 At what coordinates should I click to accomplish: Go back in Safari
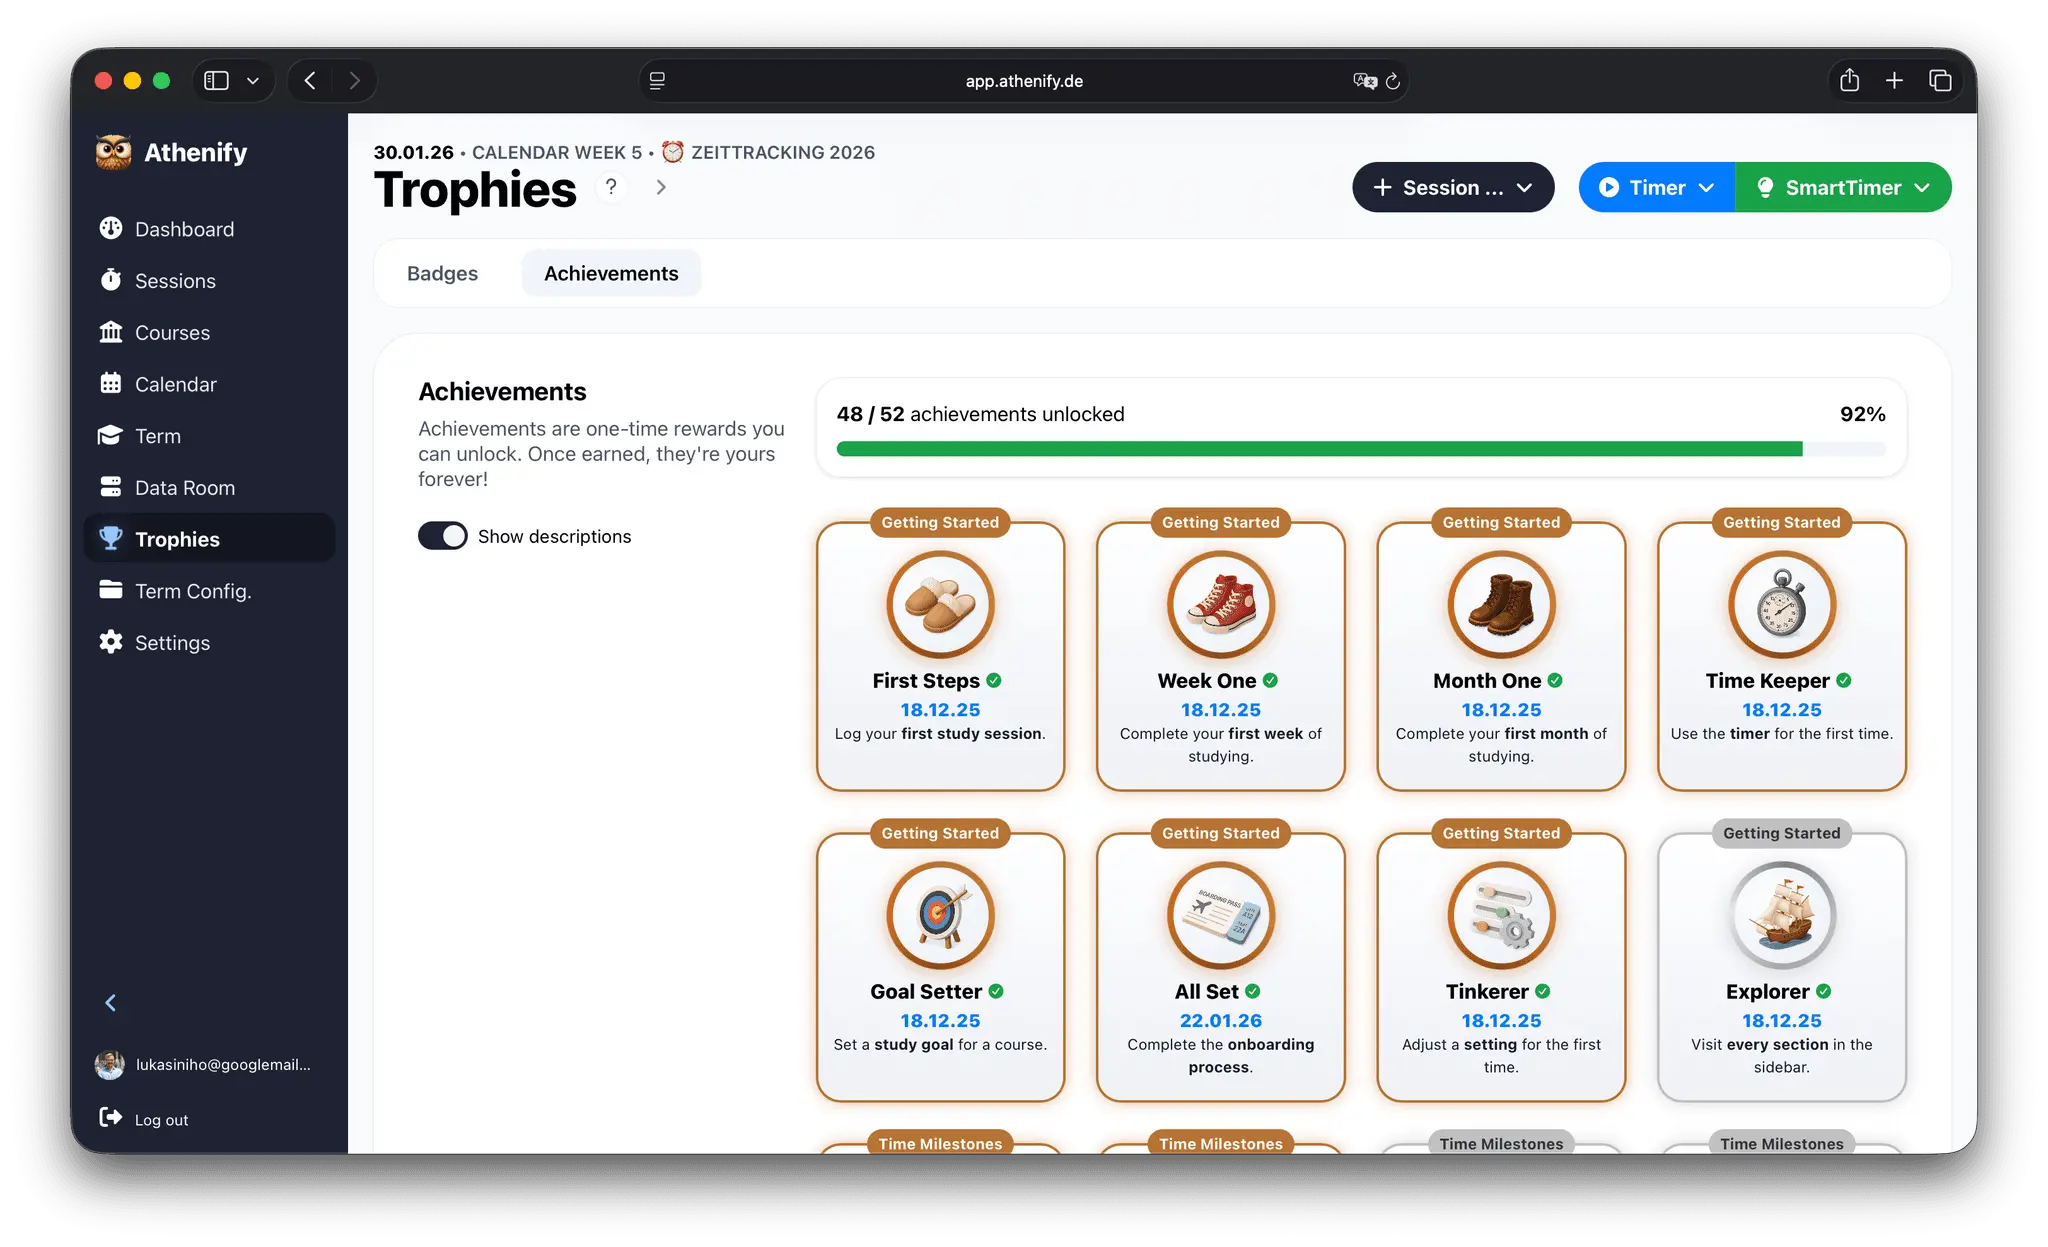pyautogui.click(x=310, y=80)
